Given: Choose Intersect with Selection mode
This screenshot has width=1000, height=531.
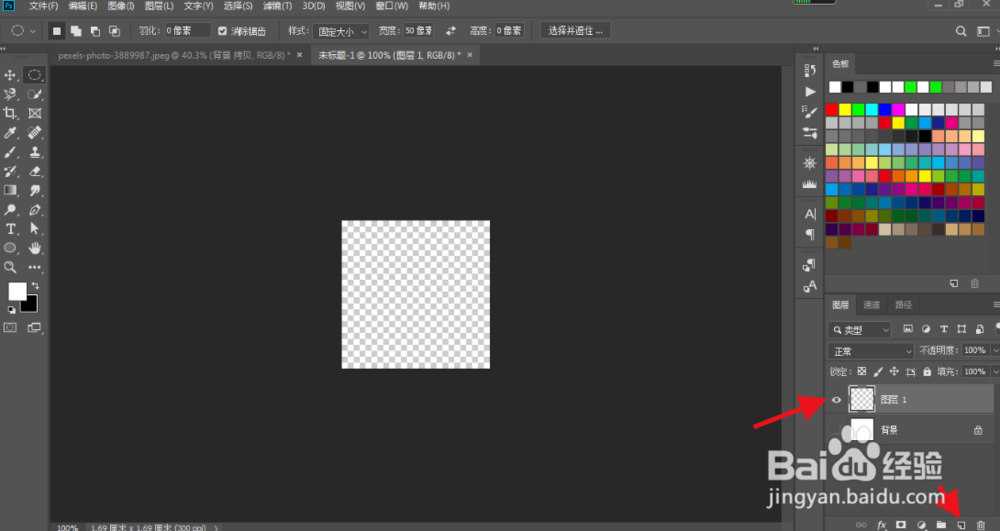Looking at the screenshot, I should tap(114, 31).
